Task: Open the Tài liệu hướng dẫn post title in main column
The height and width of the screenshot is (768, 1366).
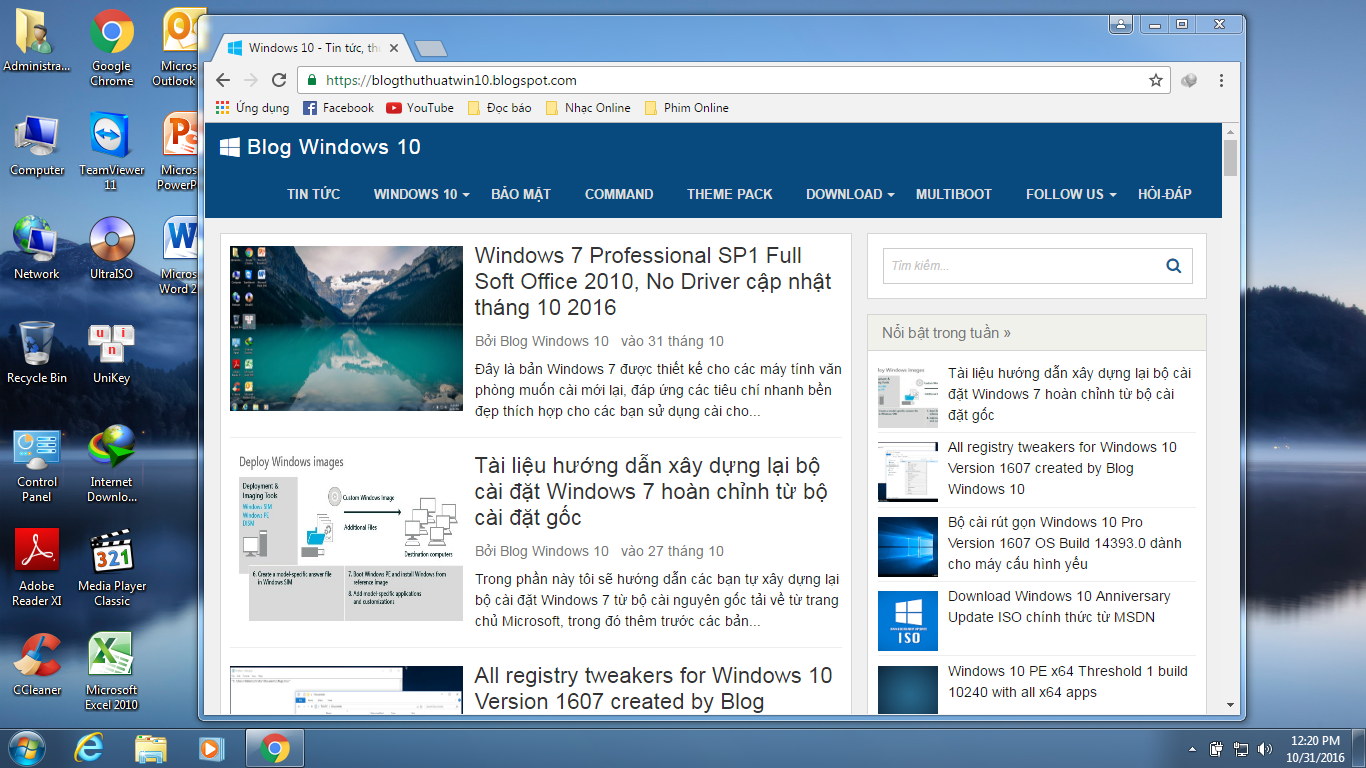Action: click(x=651, y=492)
